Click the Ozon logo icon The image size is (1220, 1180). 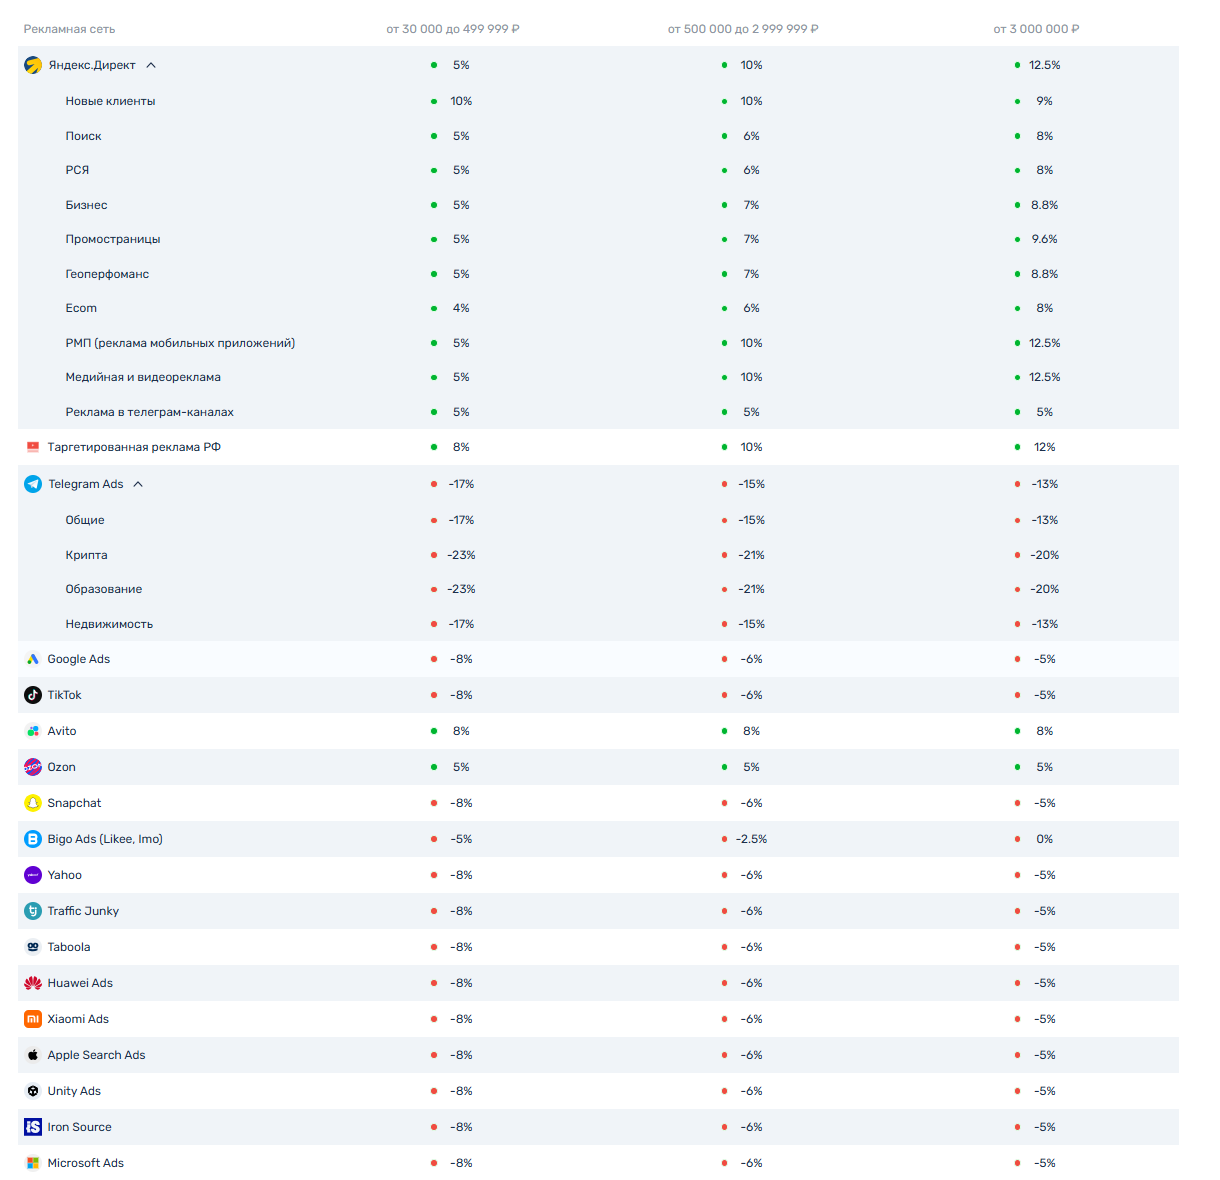(x=33, y=767)
